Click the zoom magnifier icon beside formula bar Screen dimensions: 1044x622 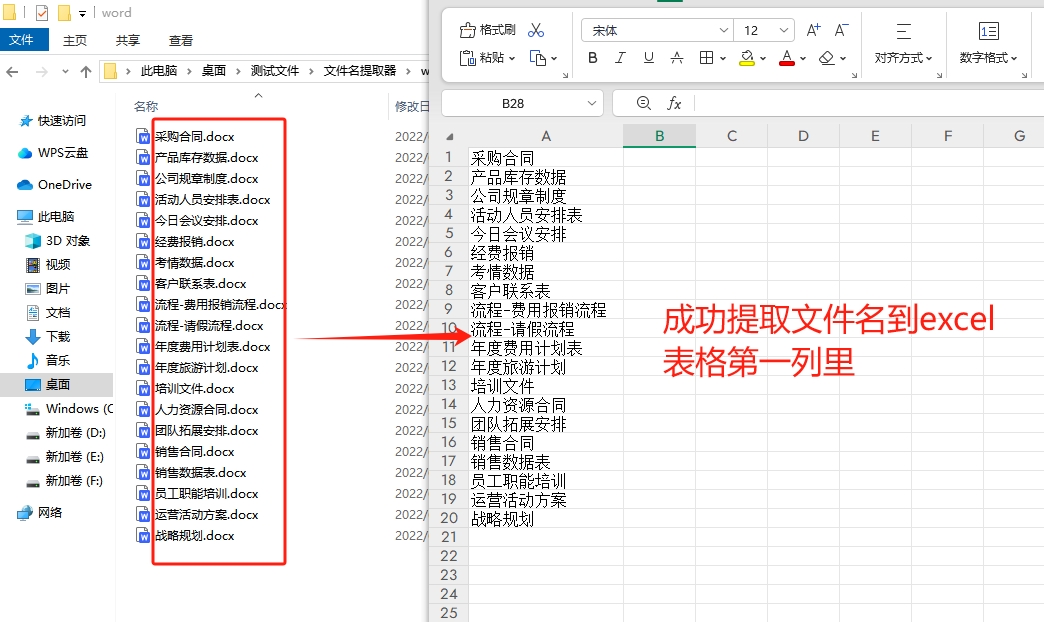pos(643,103)
